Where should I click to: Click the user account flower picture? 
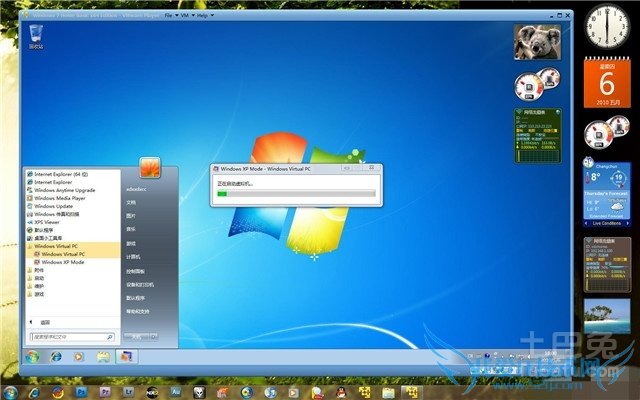coord(150,167)
